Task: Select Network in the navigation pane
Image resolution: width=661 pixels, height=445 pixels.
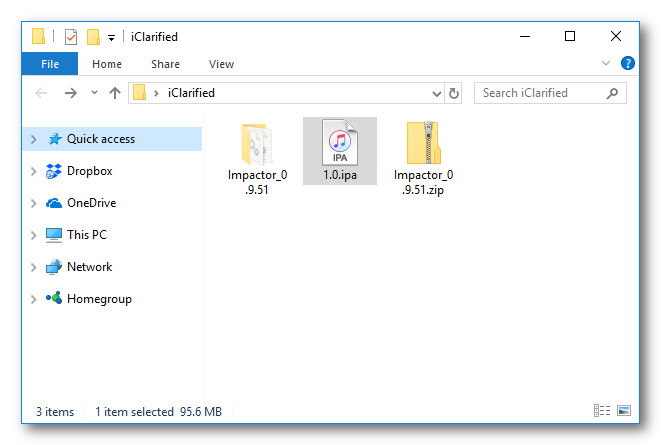Action: click(89, 267)
